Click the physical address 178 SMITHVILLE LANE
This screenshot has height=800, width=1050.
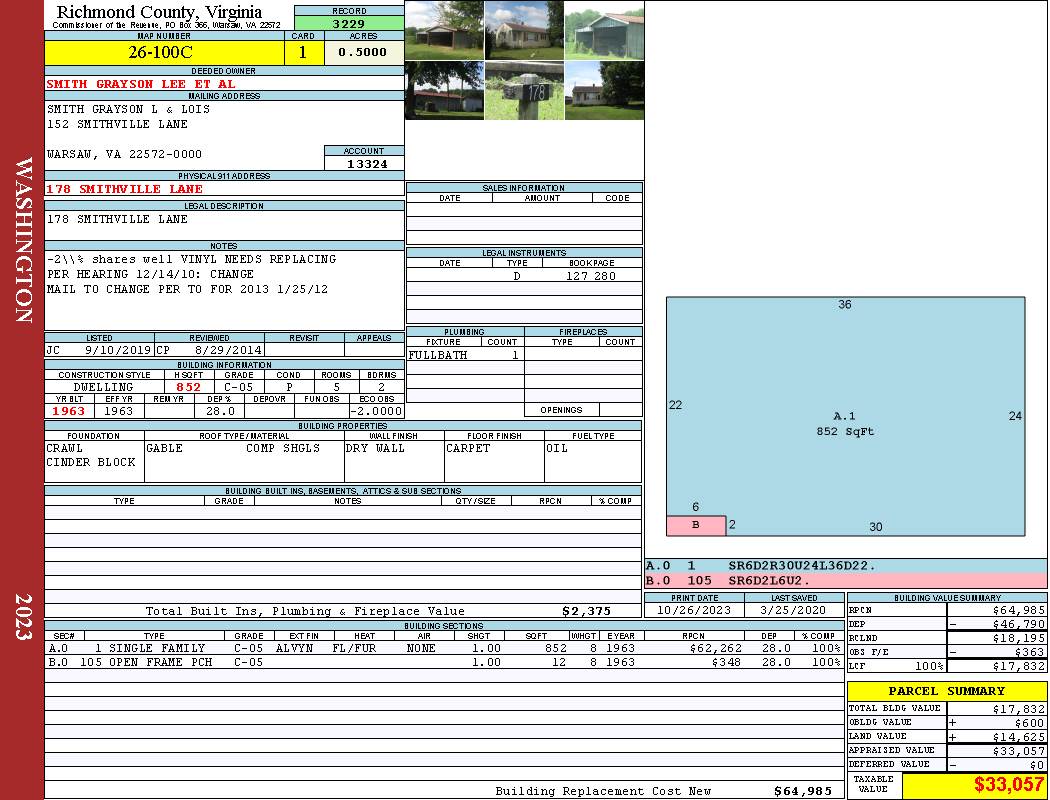coord(125,189)
